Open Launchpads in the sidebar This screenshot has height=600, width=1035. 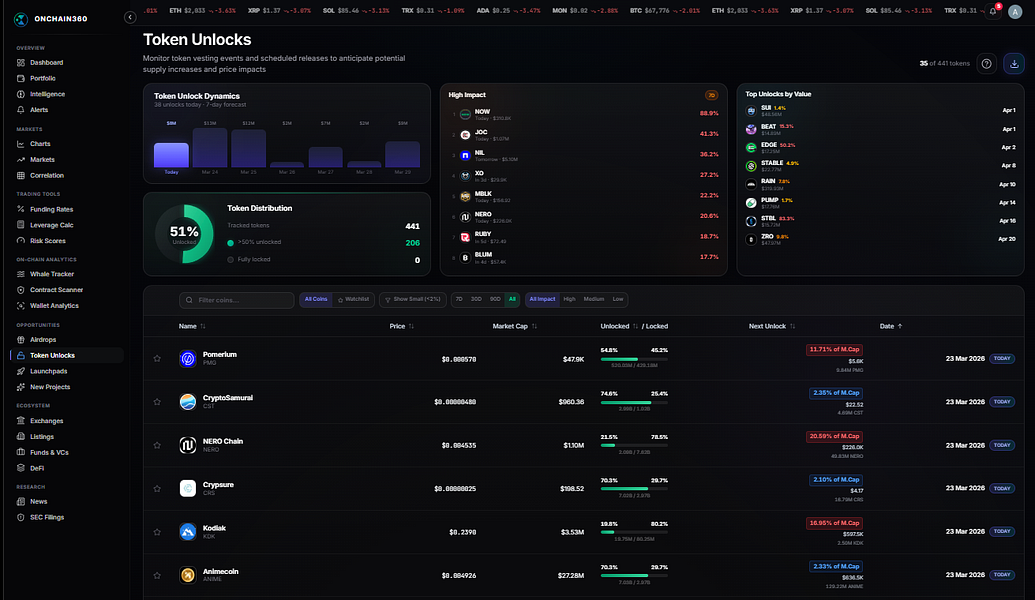[x=67, y=371]
